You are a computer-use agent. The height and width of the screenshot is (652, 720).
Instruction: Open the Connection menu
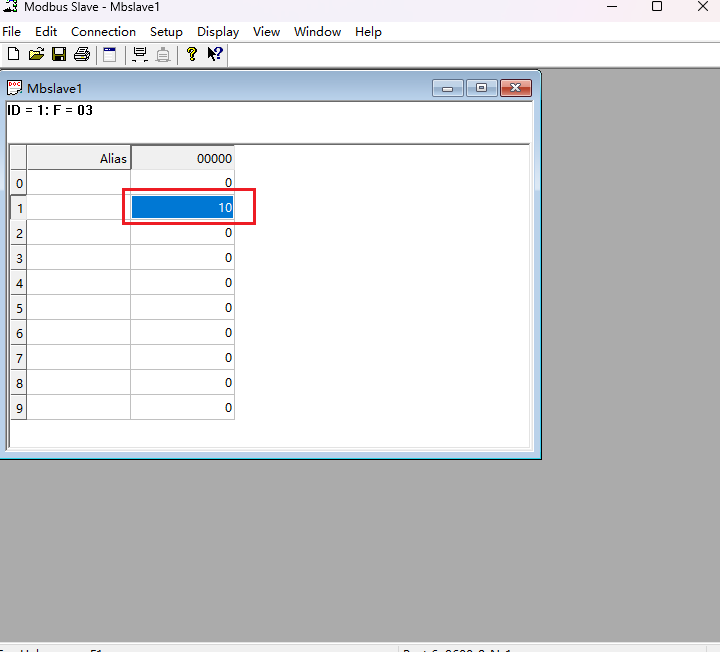click(x=103, y=32)
